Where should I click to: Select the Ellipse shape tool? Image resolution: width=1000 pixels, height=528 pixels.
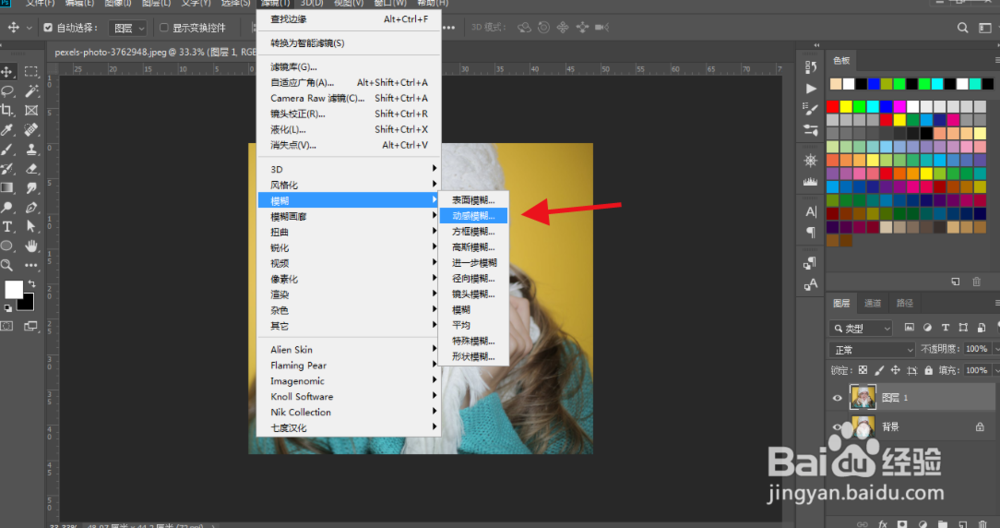(x=7, y=246)
